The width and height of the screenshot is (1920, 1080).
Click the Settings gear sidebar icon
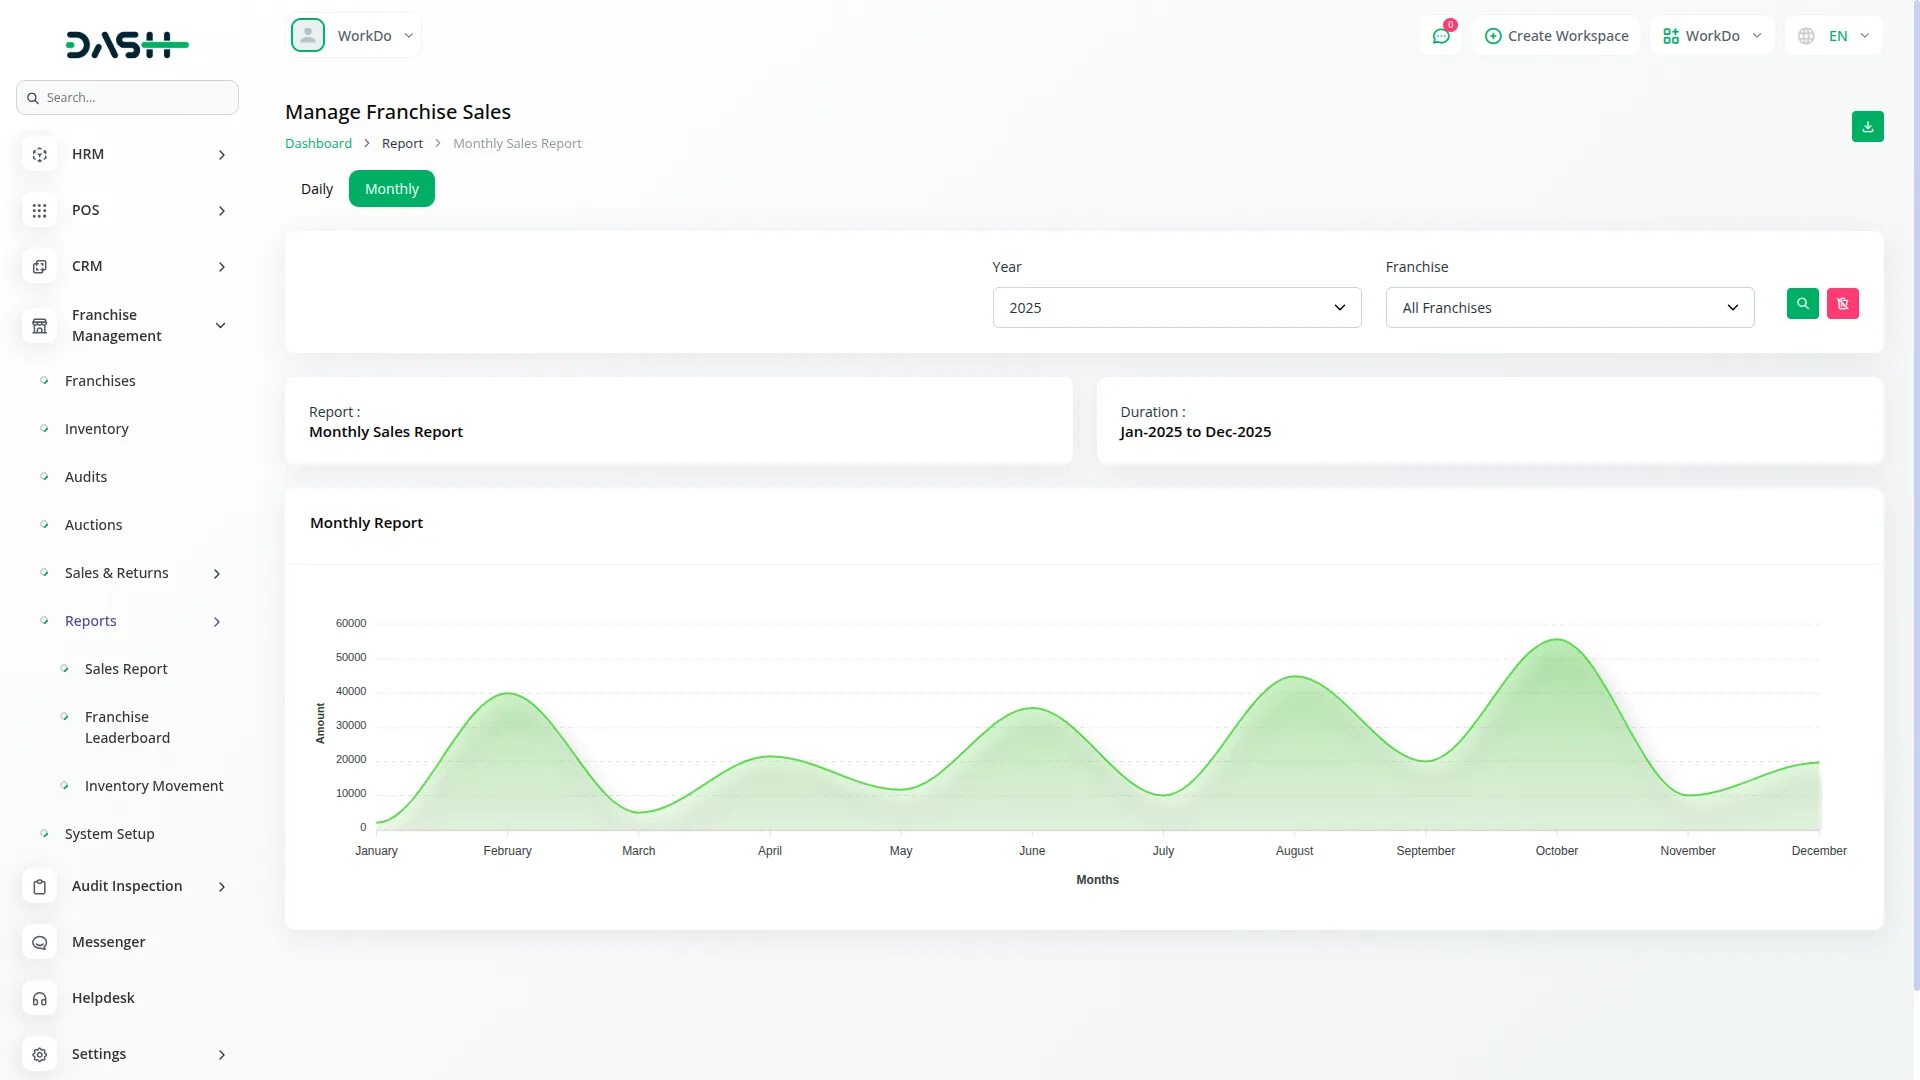pos(40,1055)
